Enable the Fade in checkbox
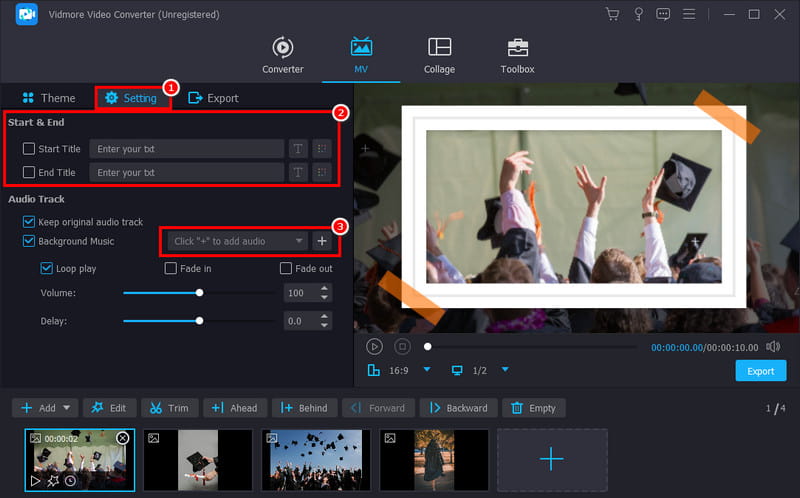The height and width of the screenshot is (498, 800). pos(171,268)
